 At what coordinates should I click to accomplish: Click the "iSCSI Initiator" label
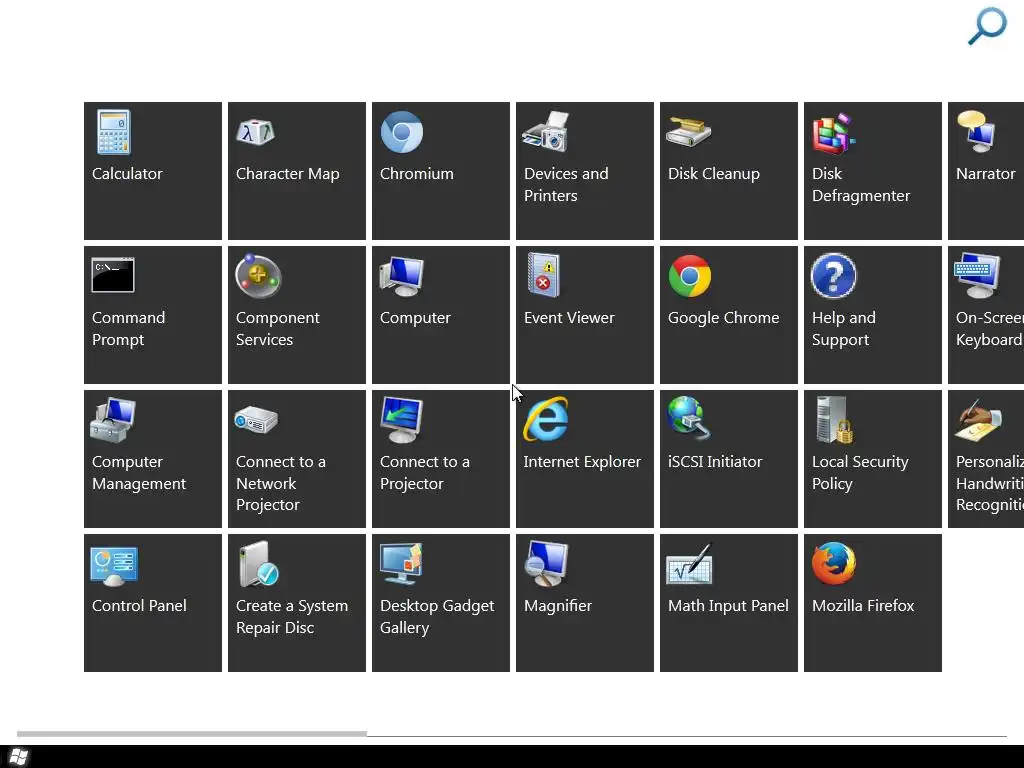pyautogui.click(x=714, y=462)
